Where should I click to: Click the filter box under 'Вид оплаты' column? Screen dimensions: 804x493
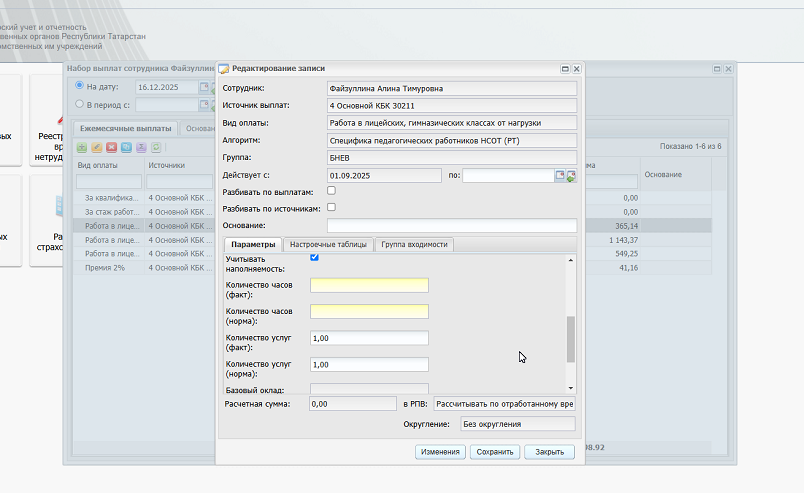click(x=109, y=182)
